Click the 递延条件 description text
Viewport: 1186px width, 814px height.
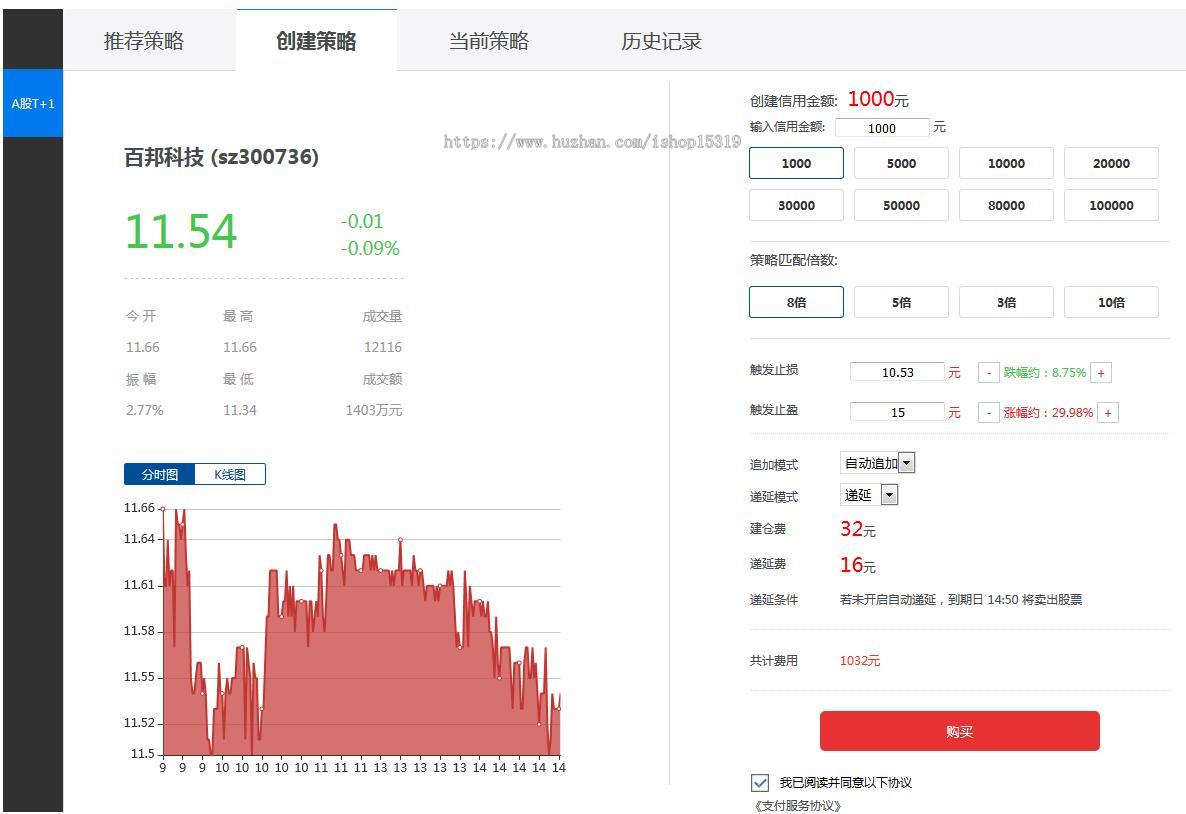[961, 599]
